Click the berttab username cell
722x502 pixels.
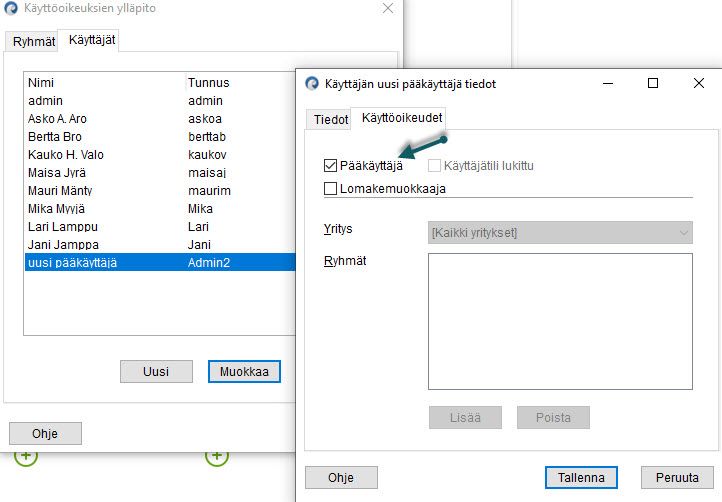pos(207,136)
